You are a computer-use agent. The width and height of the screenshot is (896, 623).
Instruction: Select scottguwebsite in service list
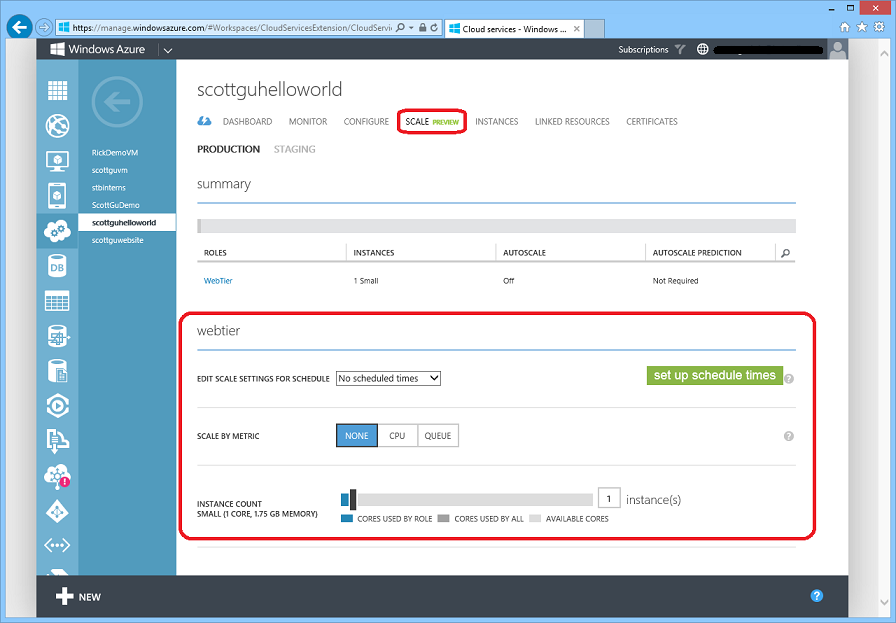click(118, 240)
